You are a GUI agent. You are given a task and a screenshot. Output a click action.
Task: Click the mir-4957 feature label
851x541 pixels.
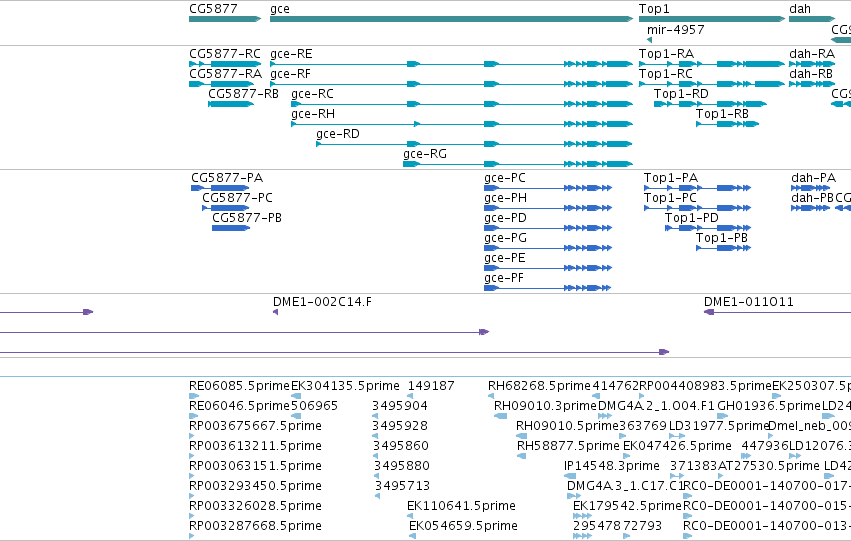click(676, 30)
